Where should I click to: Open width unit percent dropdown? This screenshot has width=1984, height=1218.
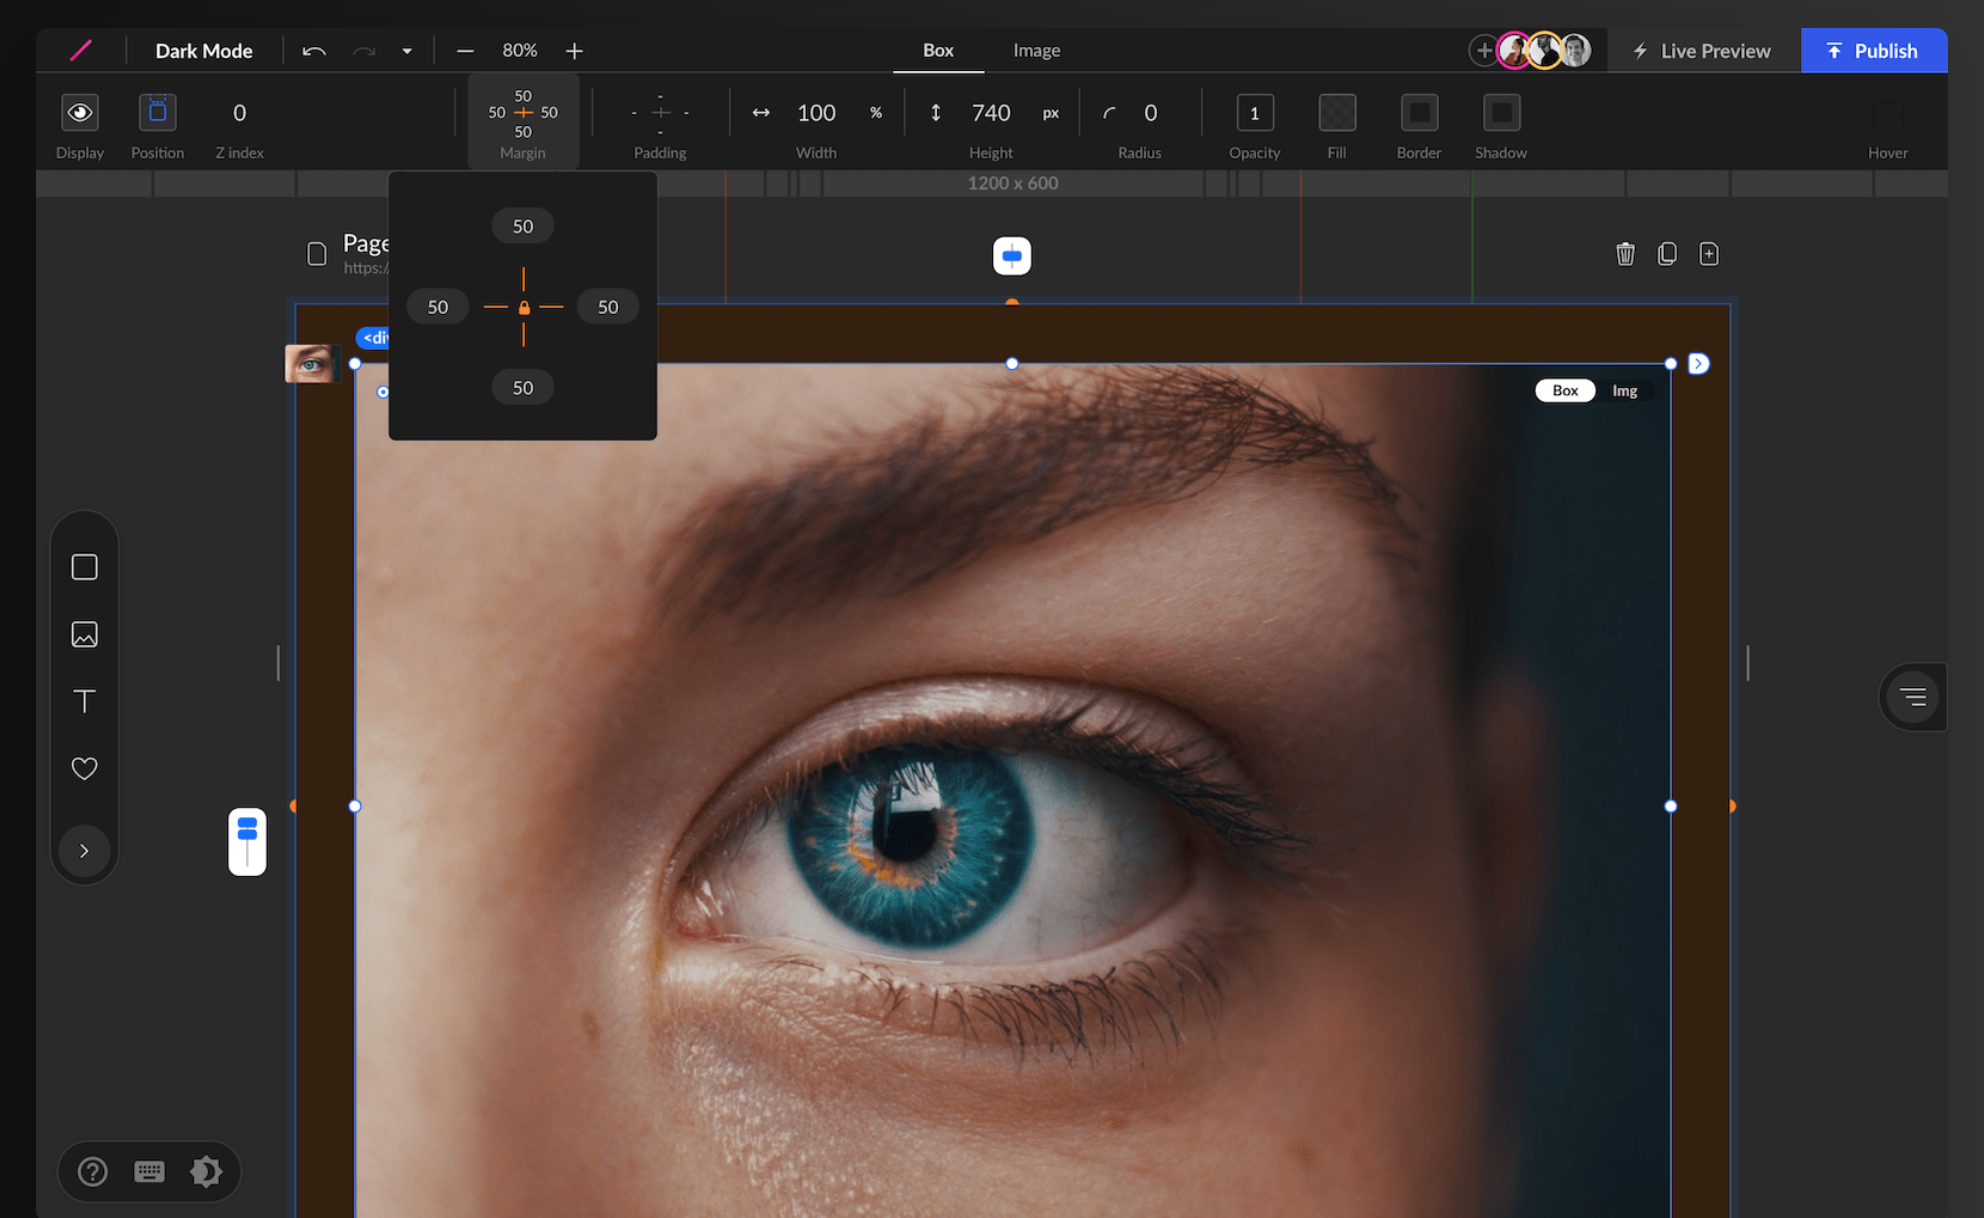click(876, 113)
